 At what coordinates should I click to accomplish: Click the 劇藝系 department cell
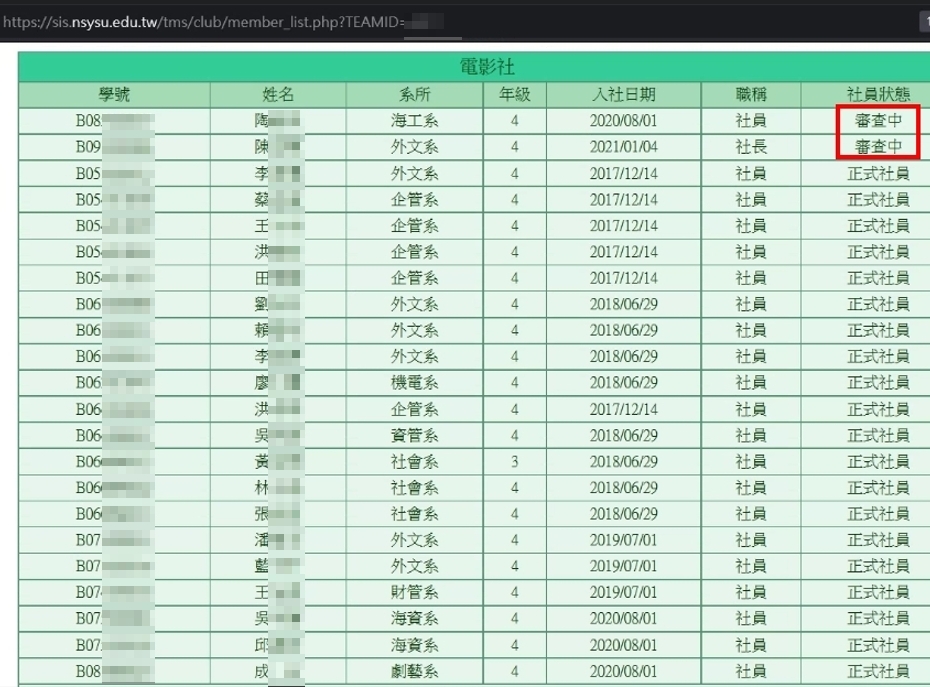[414, 671]
